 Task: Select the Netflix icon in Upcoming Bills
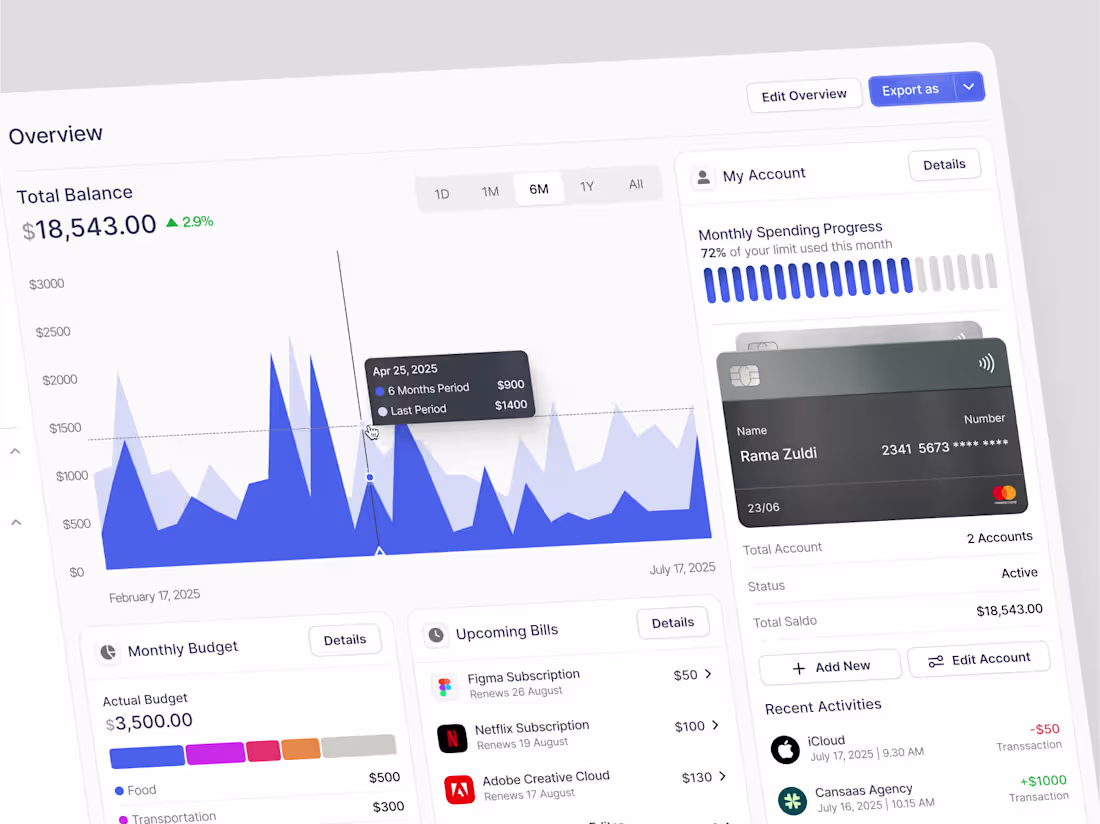click(x=453, y=738)
